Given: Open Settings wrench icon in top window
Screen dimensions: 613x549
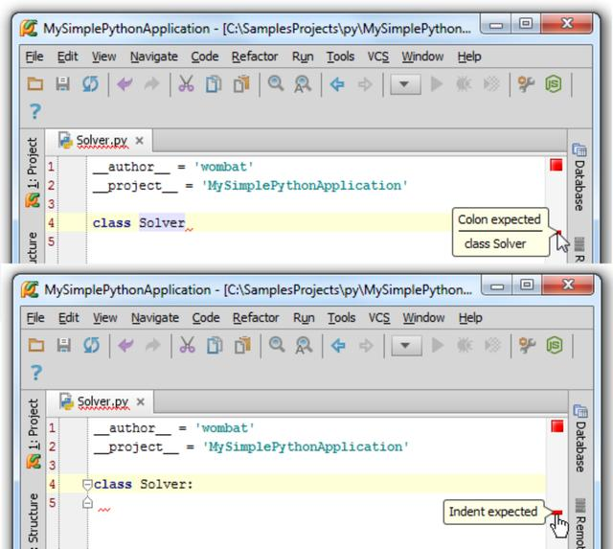Looking at the screenshot, I should coord(526,84).
